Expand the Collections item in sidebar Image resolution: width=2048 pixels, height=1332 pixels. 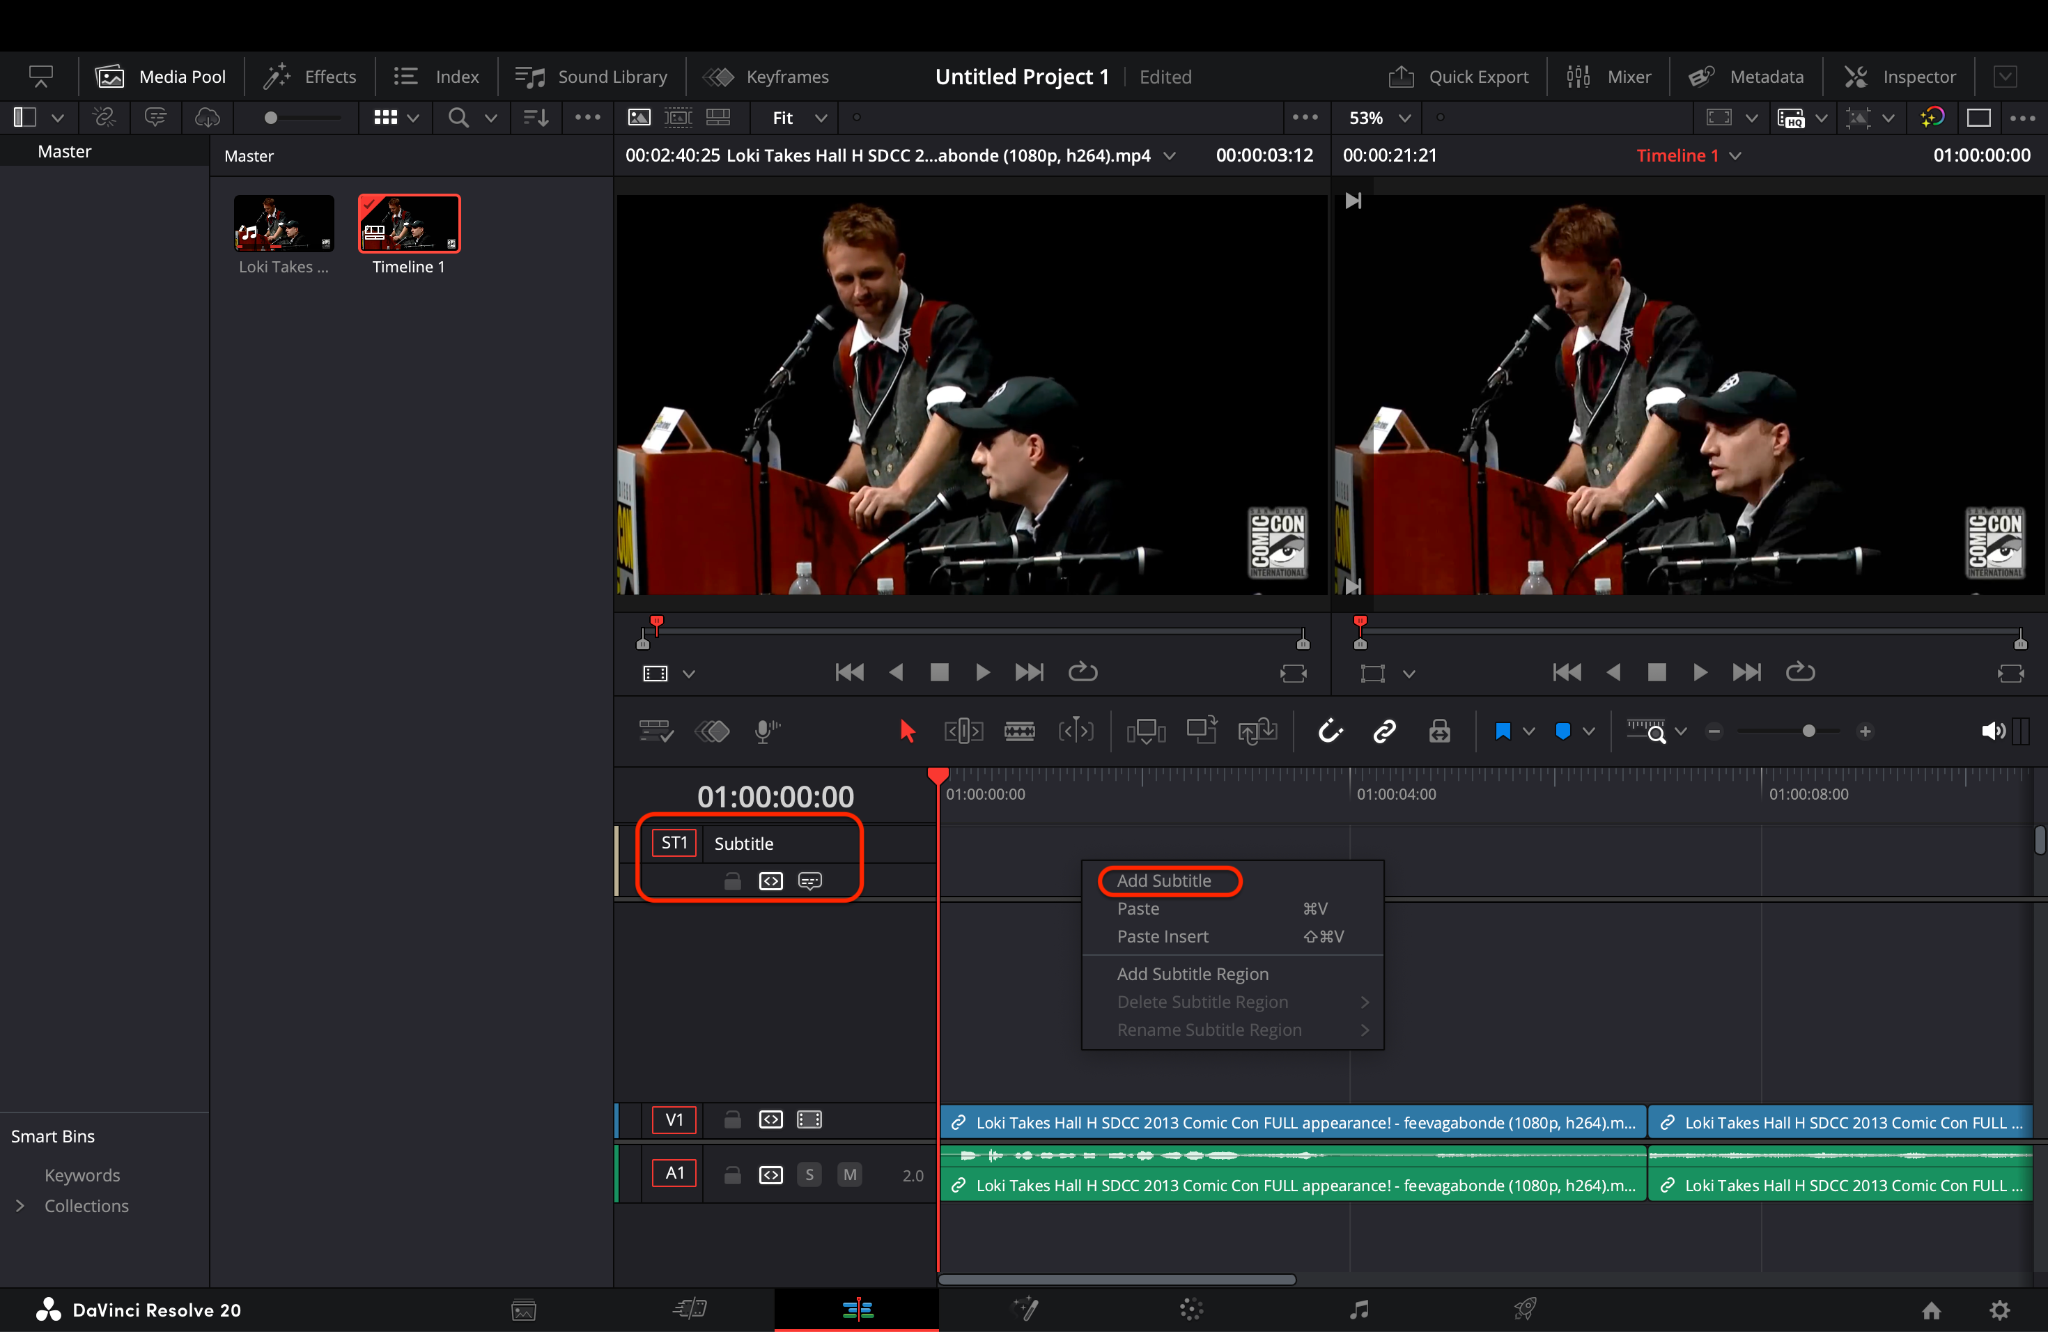pos(22,1206)
